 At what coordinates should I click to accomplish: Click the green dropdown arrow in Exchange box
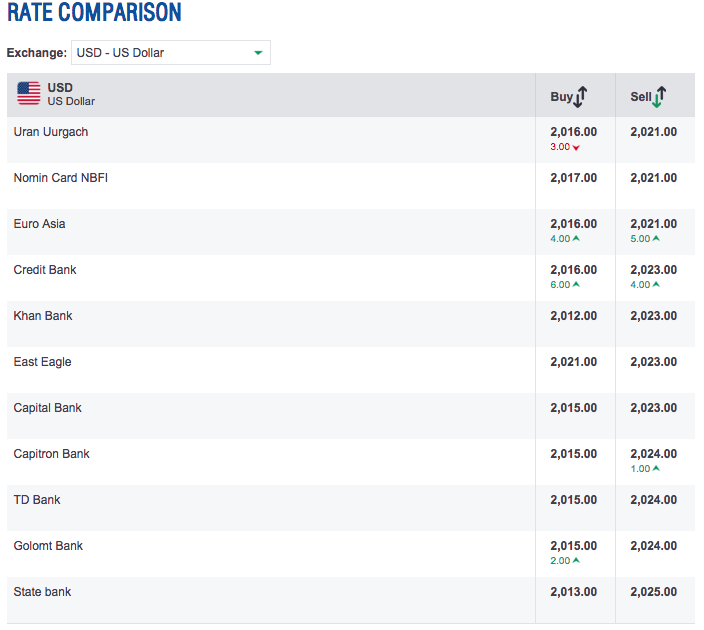[x=258, y=53]
